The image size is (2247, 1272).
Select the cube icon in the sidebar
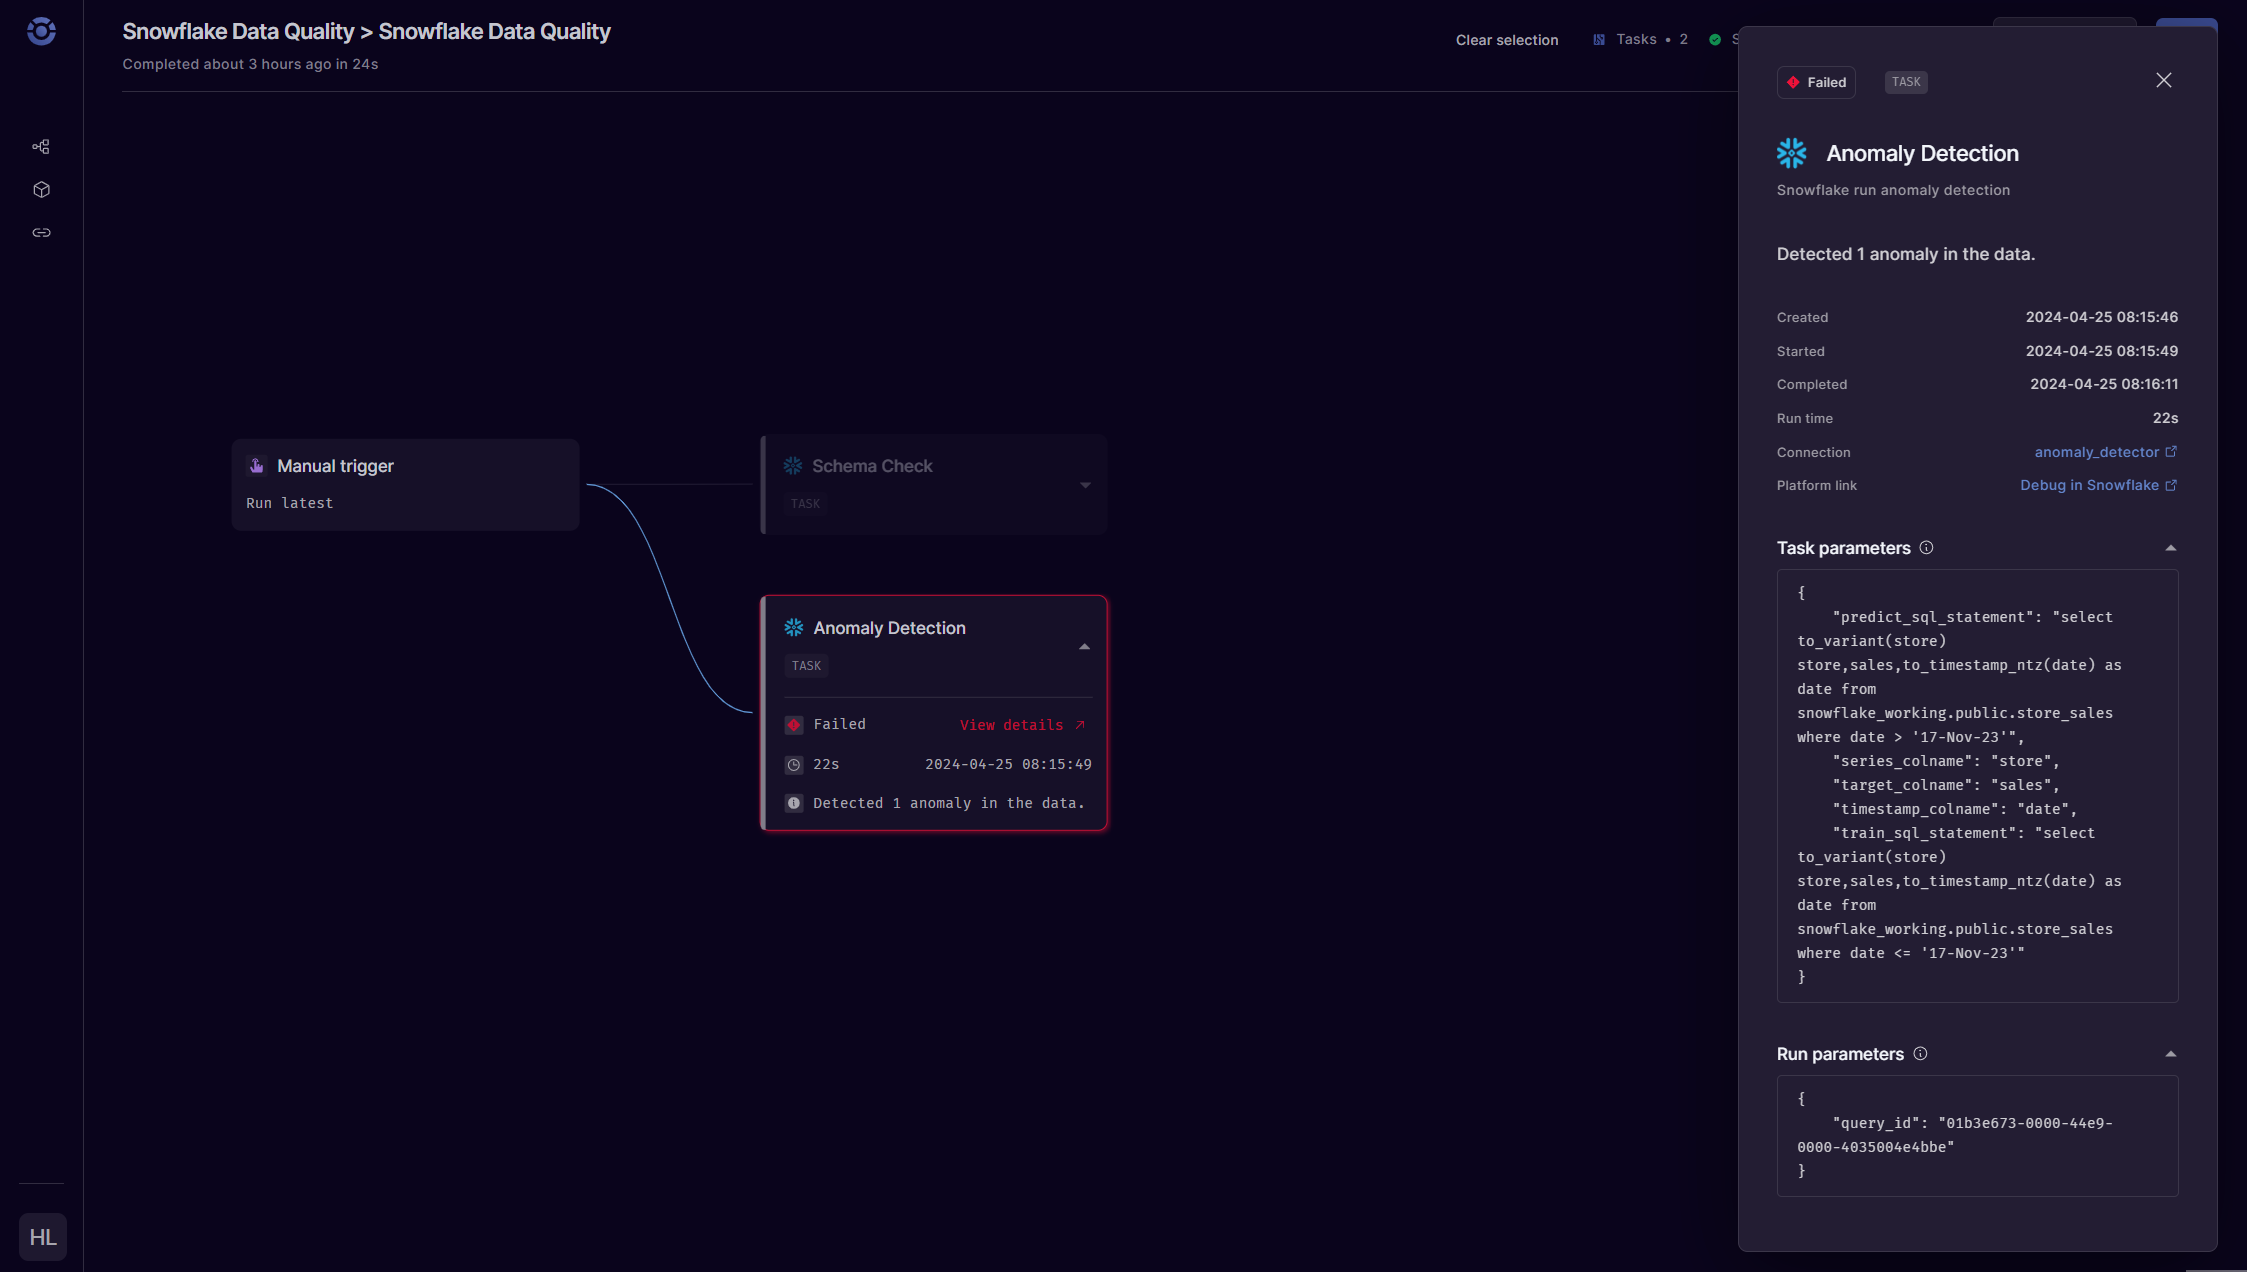(41, 189)
